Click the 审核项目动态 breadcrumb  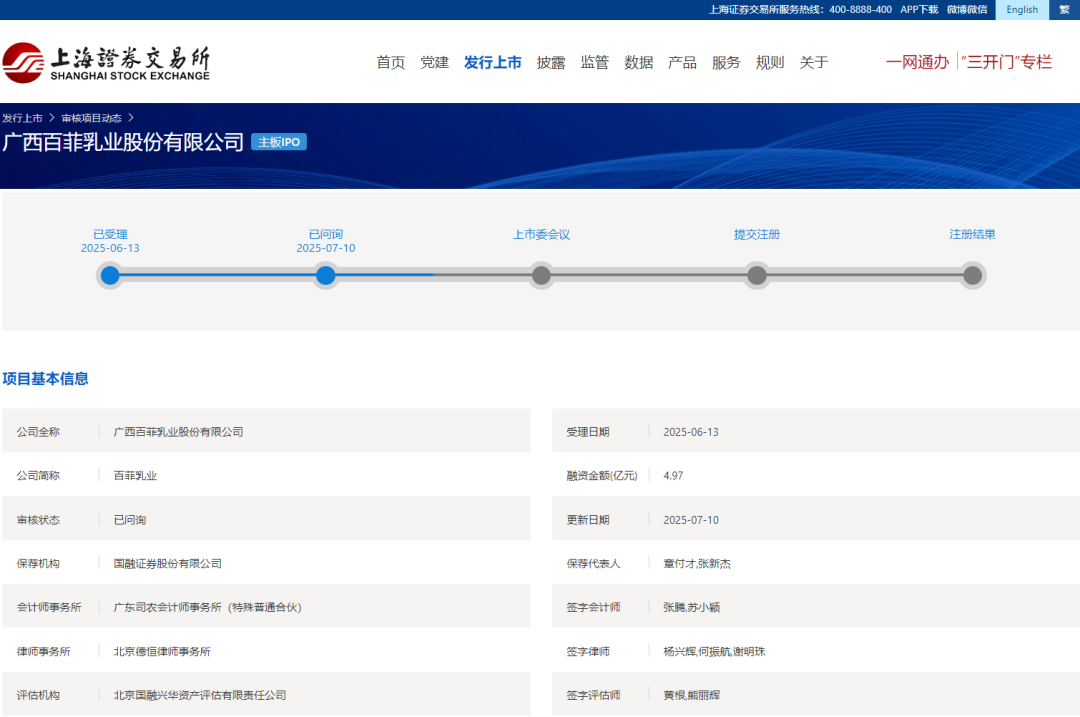pyautogui.click(x=92, y=118)
